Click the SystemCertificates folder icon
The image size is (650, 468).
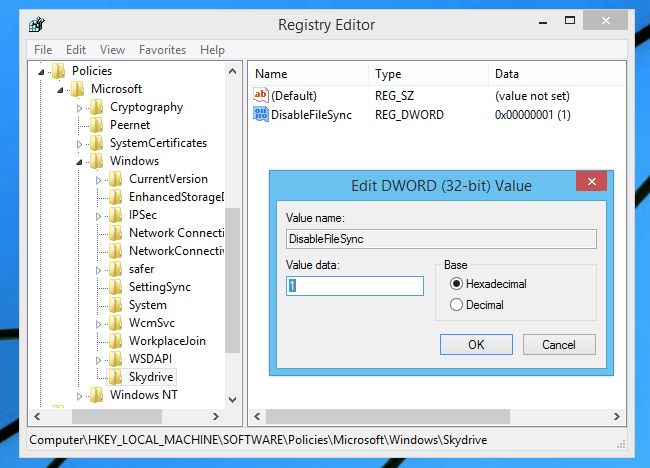[97, 143]
